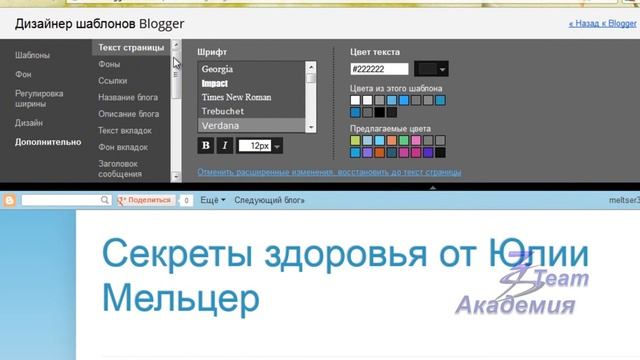Choose Georgia font from list
This screenshot has width=640, height=360.
[x=251, y=69]
